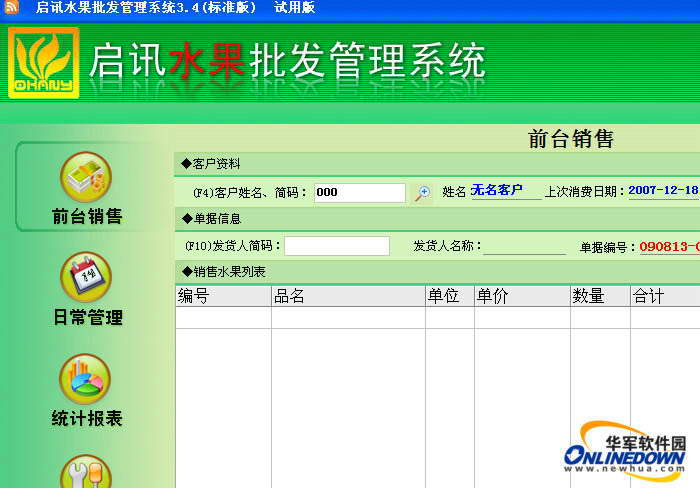Click the 上次消费日期 label
Screen dimensions: 700x488
pyautogui.click(x=584, y=192)
